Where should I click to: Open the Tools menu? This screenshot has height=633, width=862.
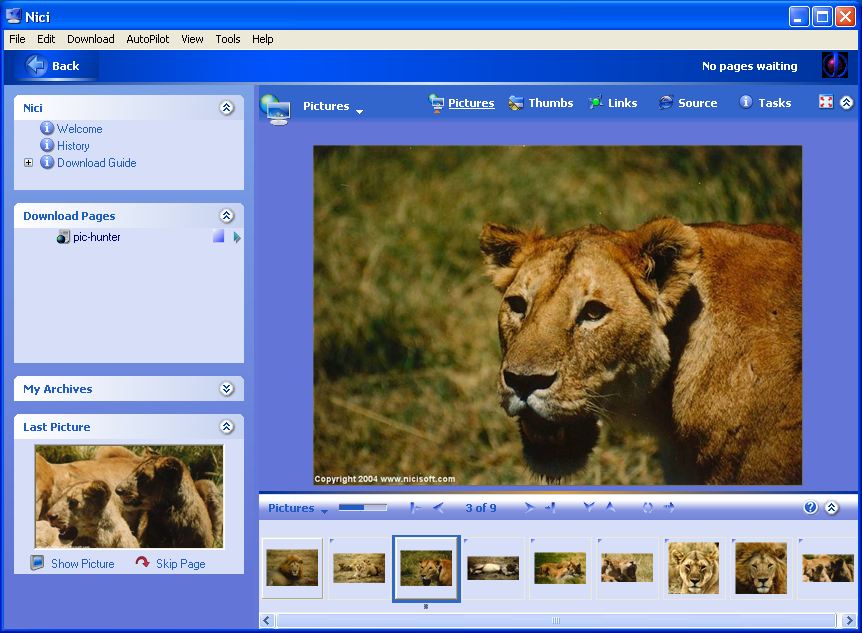(228, 39)
